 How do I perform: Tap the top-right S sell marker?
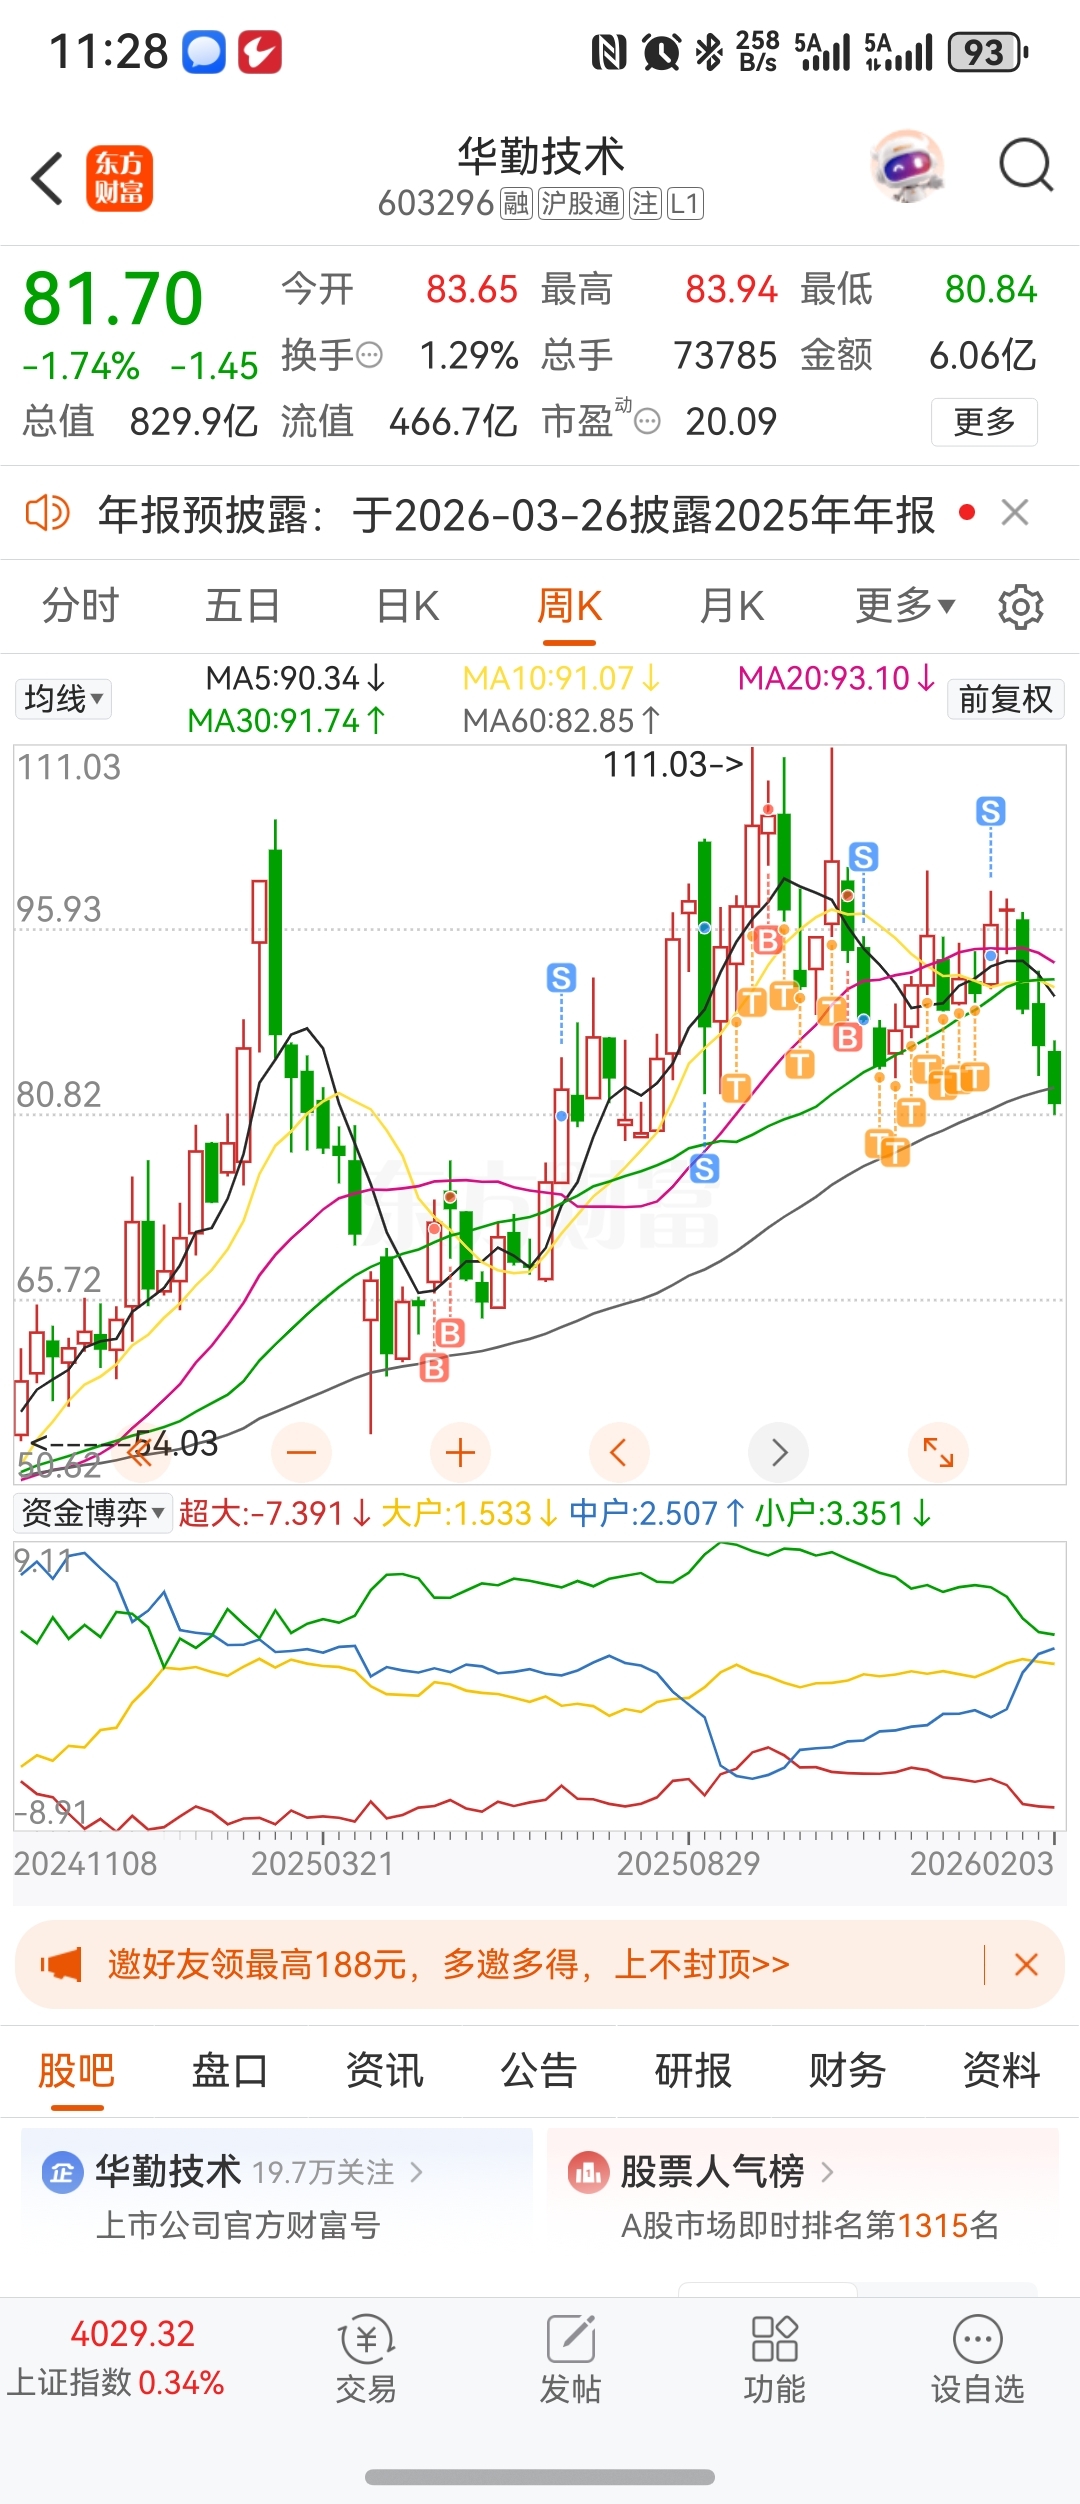[x=990, y=811]
